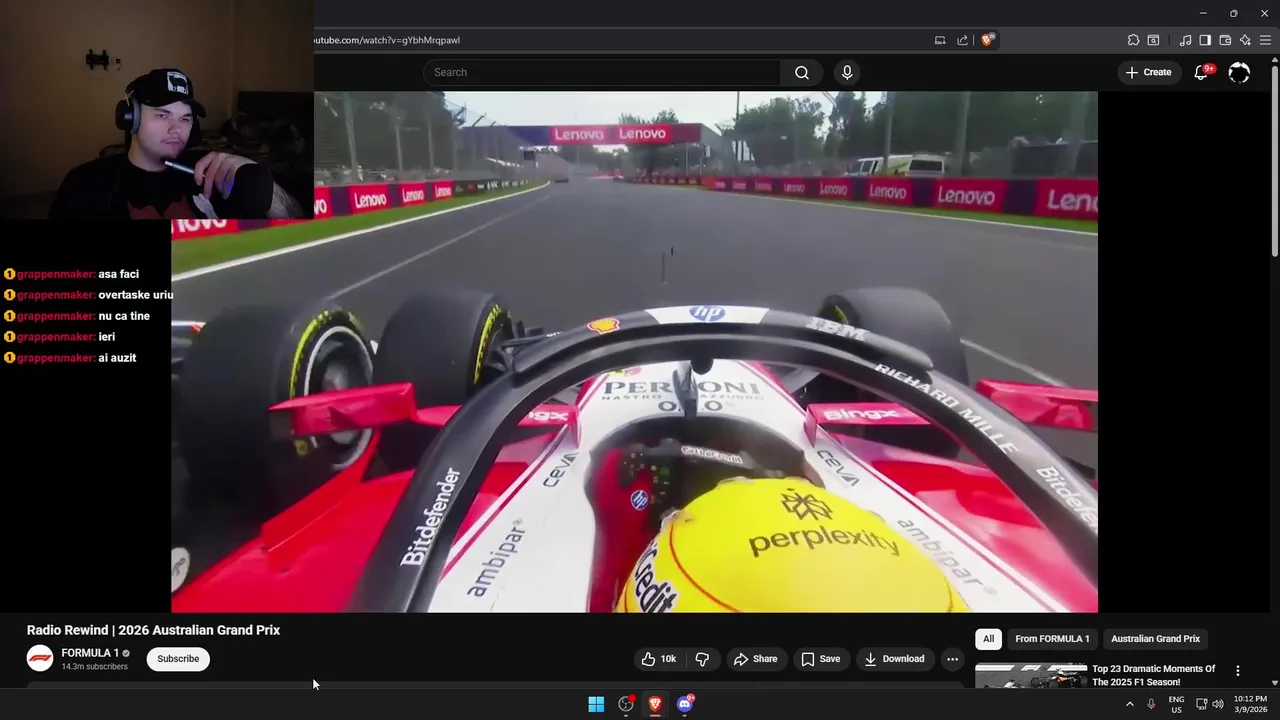Open the Brave playlist music-note icon
1280x720 pixels.
pyautogui.click(x=1185, y=40)
